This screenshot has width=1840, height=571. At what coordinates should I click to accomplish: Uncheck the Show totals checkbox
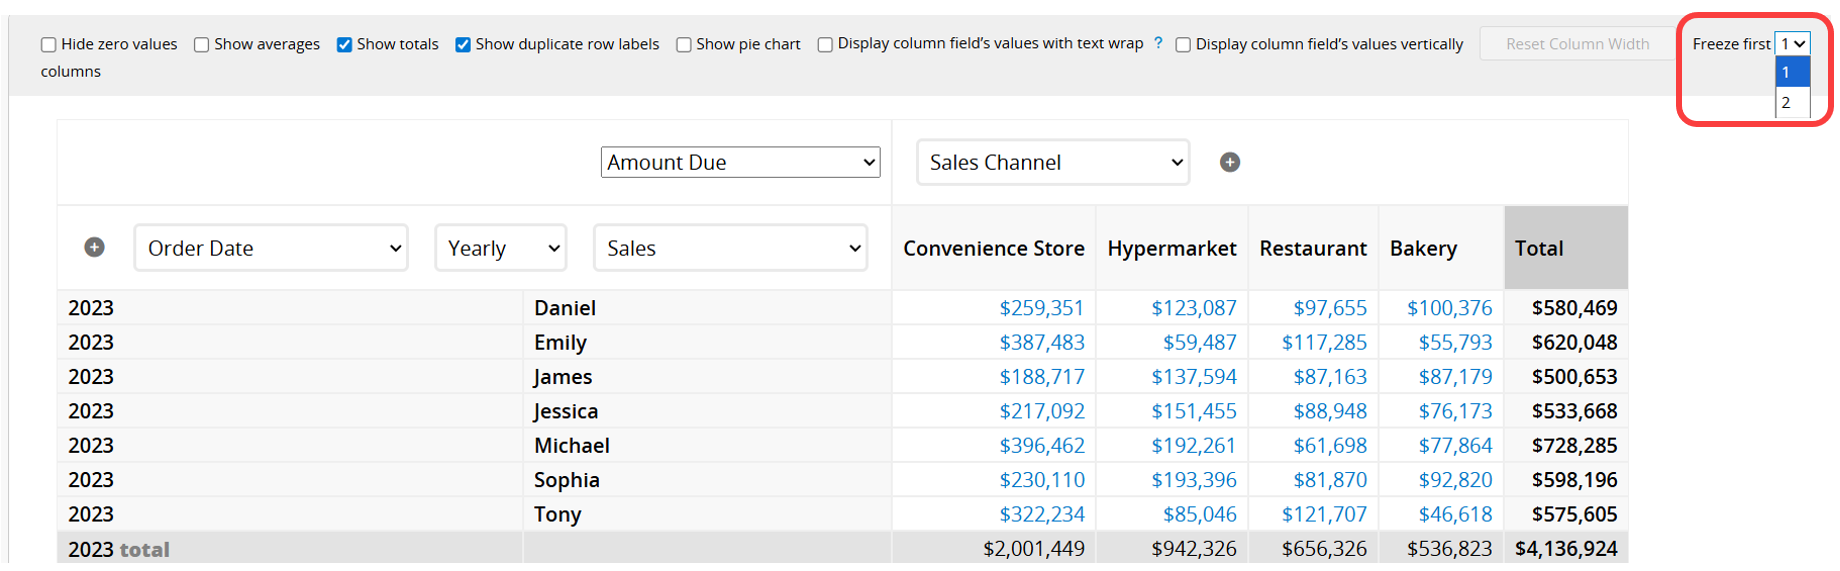(344, 45)
